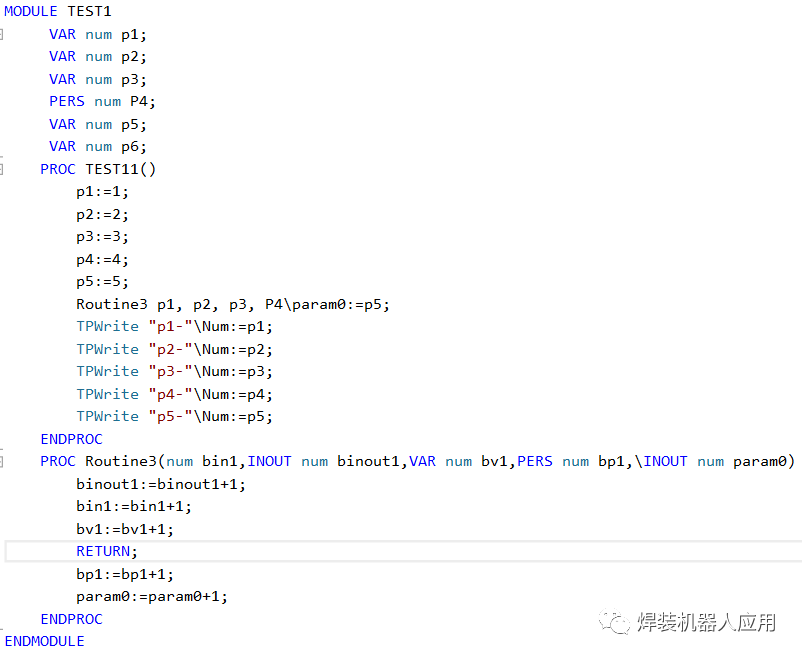Click the TPWrite "p4-" line
The height and width of the screenshot is (657, 802).
(174, 395)
